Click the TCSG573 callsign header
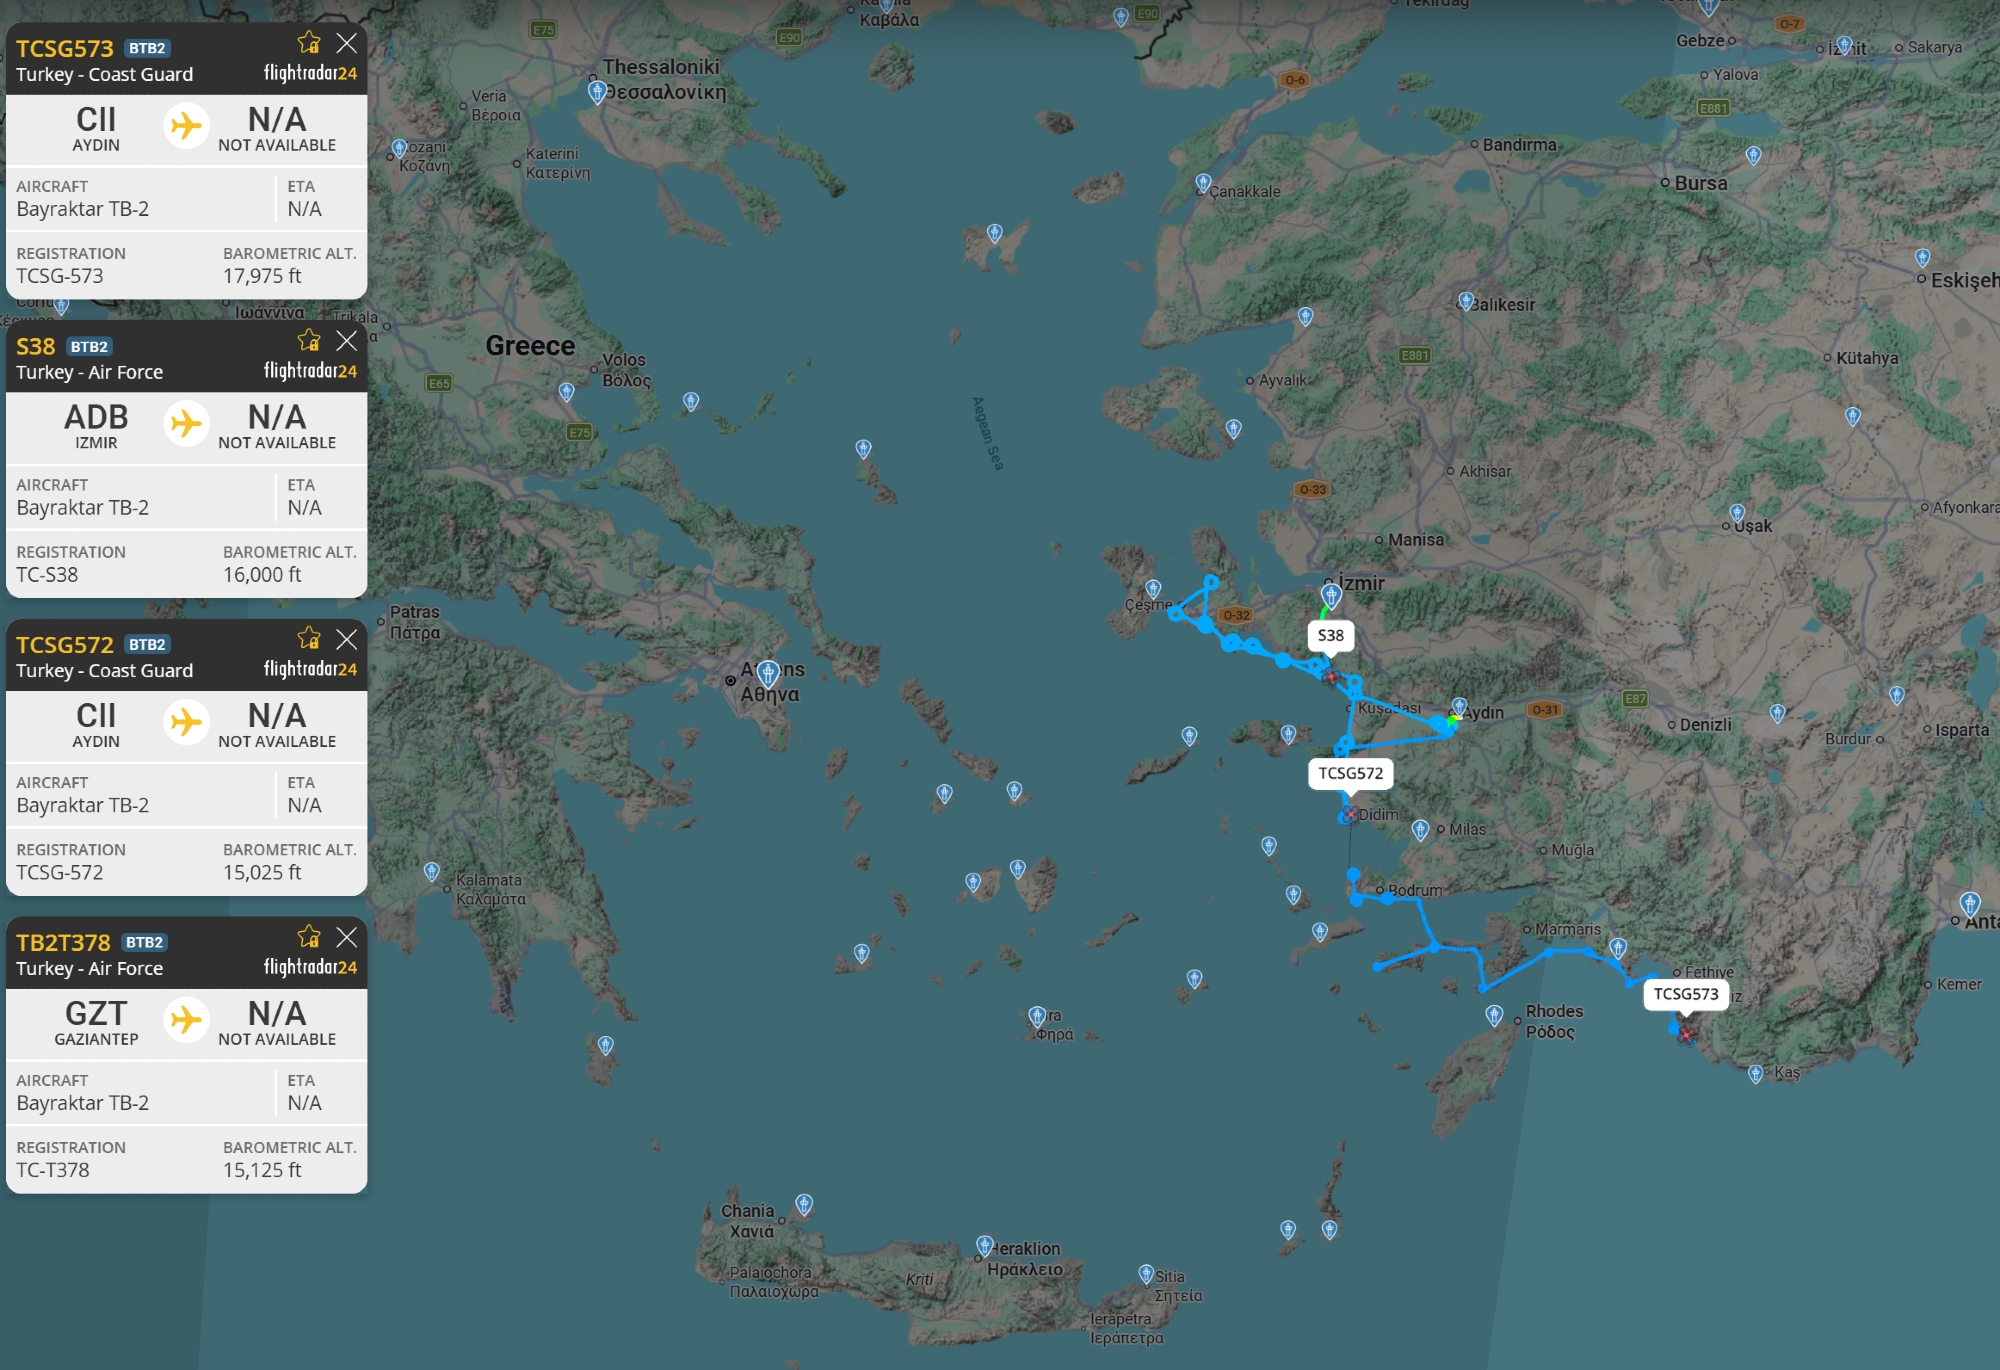This screenshot has height=1370, width=2000. point(65,48)
